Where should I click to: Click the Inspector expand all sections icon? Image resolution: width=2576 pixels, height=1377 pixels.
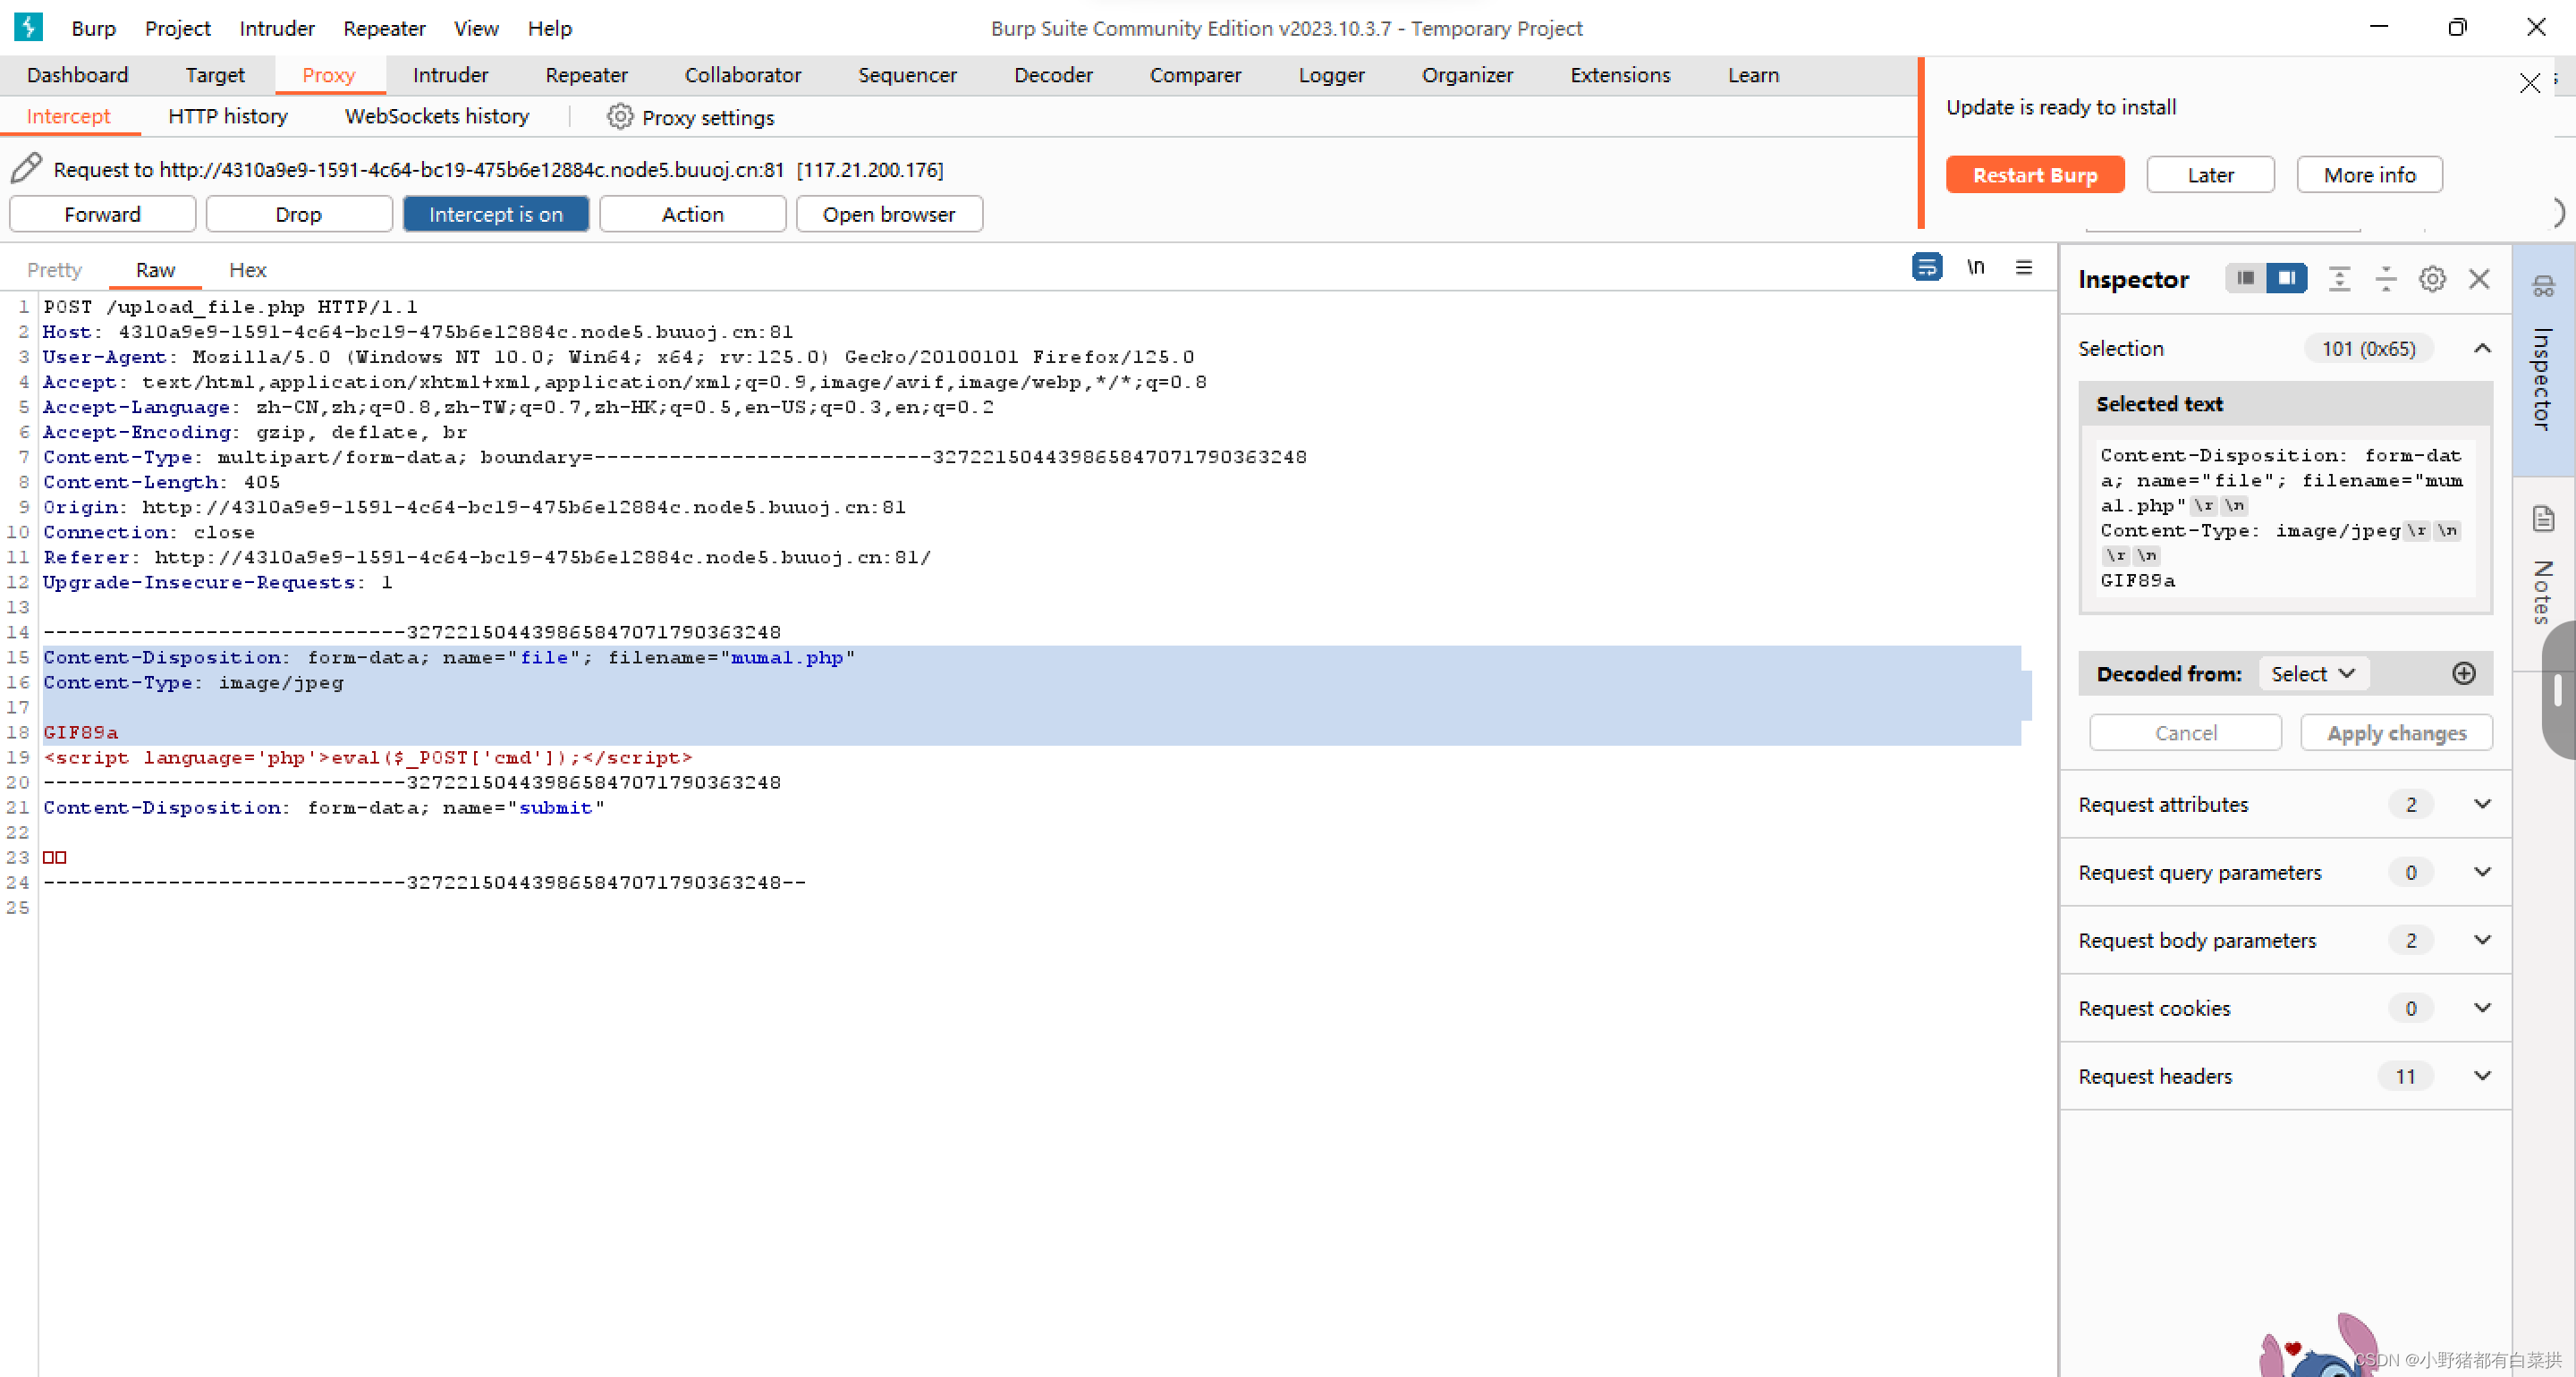click(2339, 279)
